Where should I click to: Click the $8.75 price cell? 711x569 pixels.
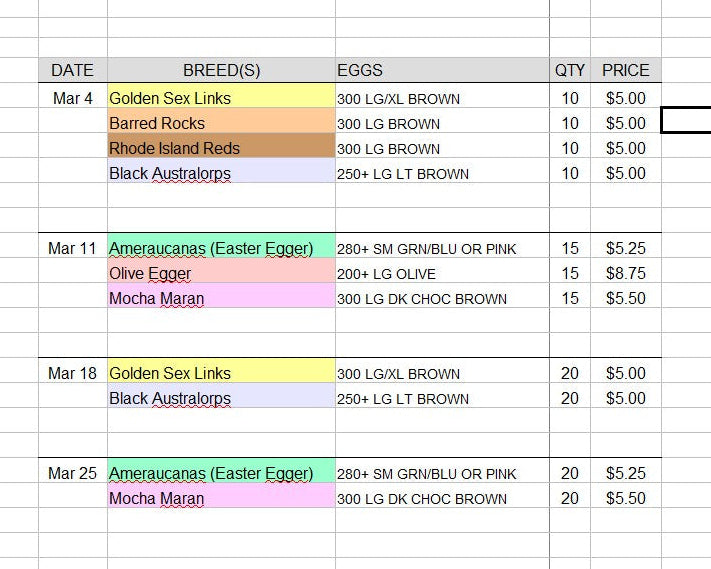625,273
